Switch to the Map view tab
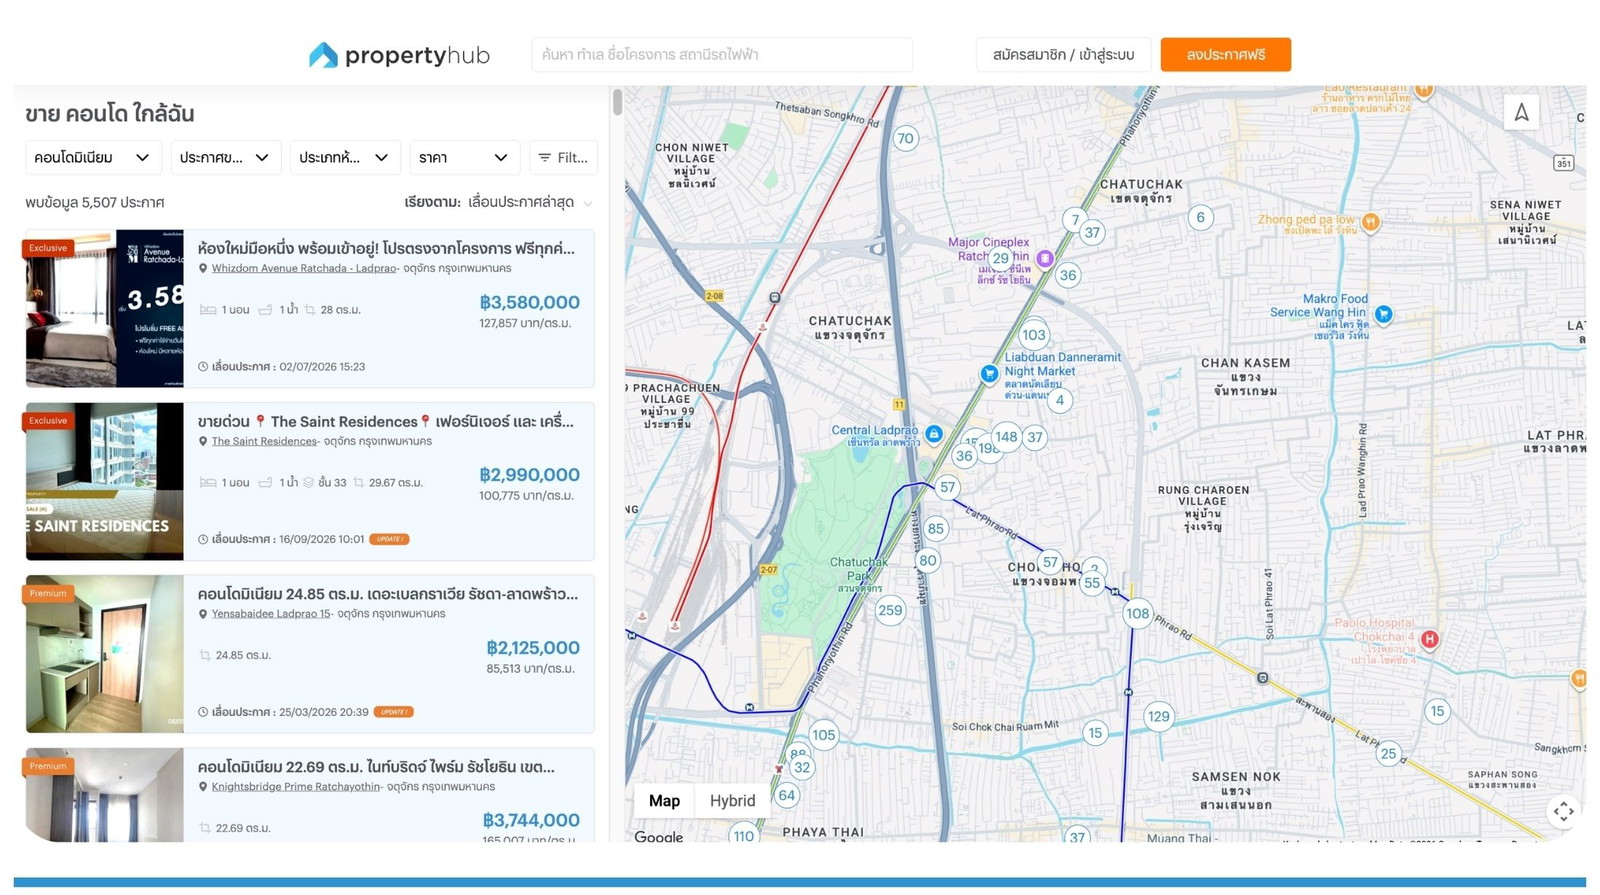 (664, 801)
